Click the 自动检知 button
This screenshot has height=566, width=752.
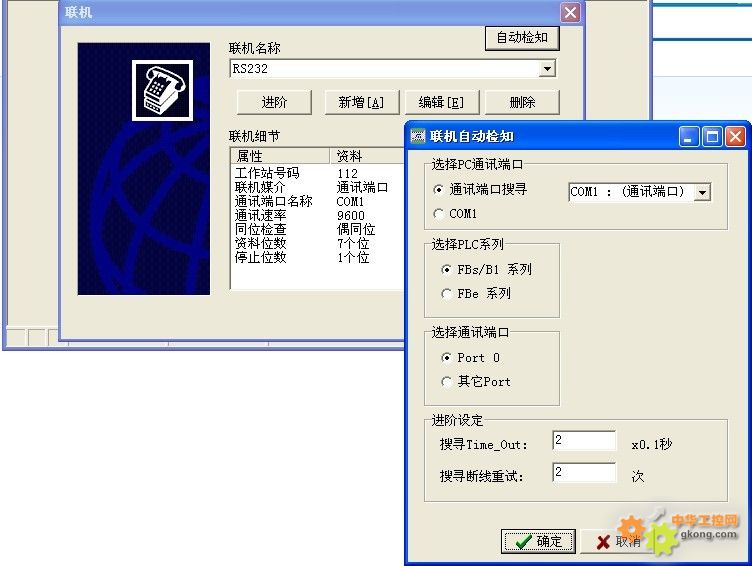522,37
